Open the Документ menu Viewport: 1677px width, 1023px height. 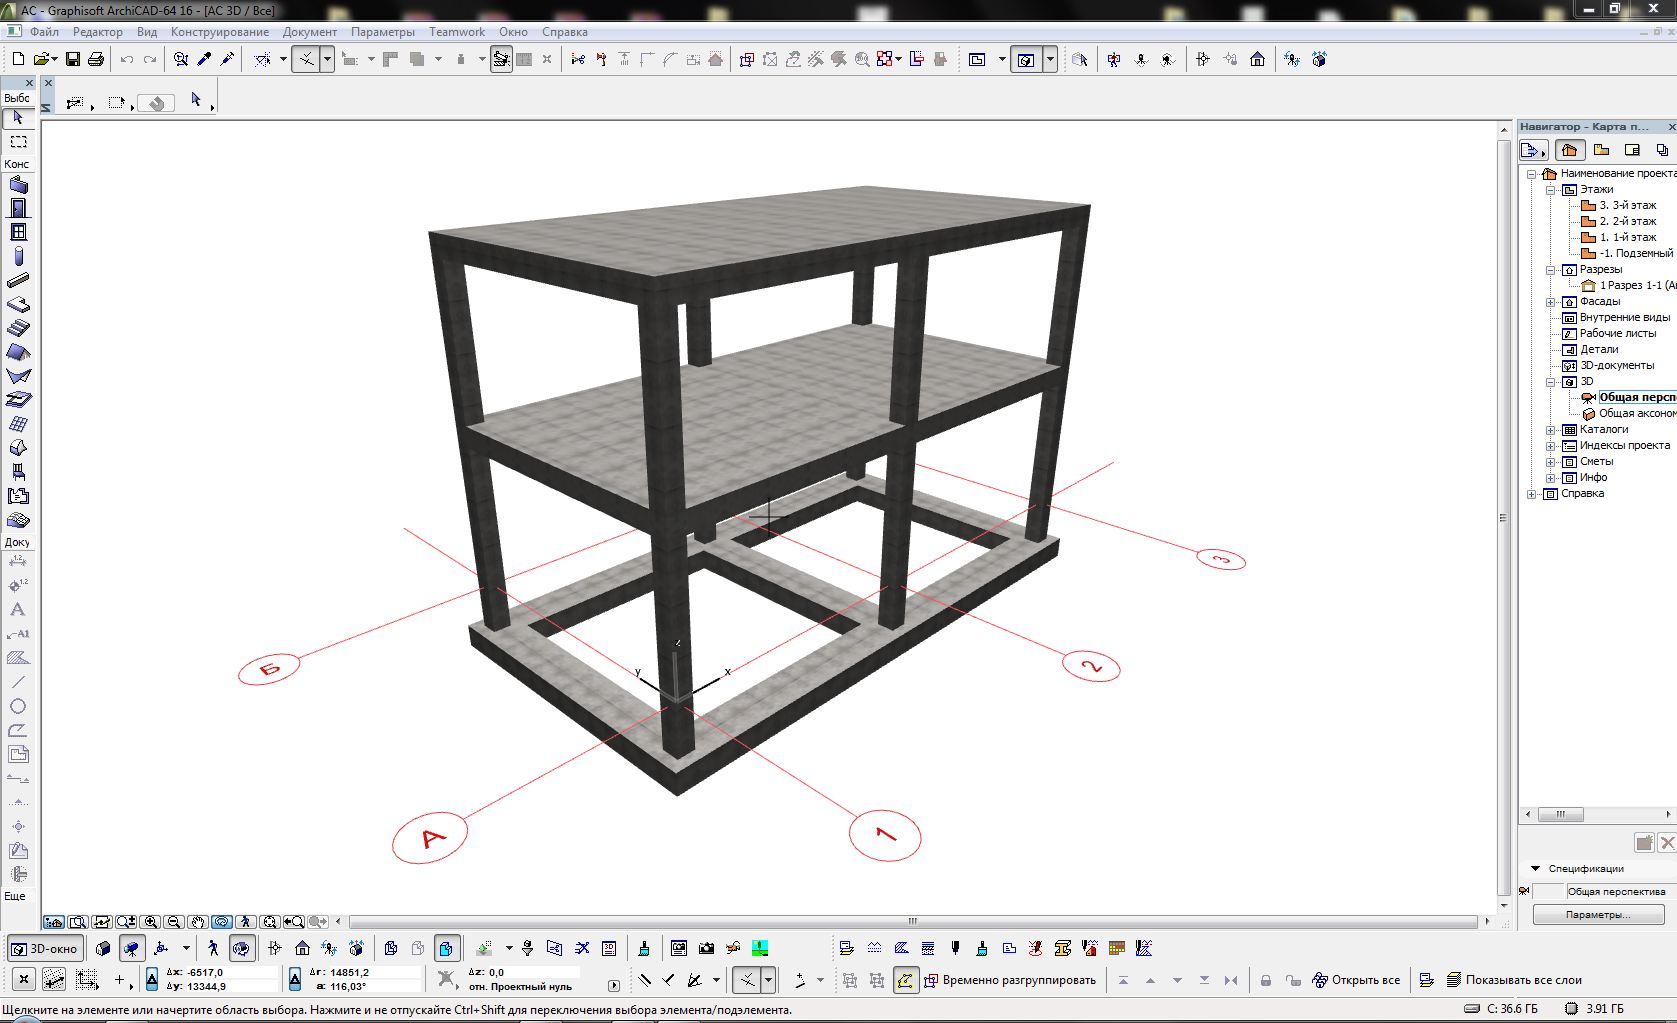pyautogui.click(x=309, y=32)
